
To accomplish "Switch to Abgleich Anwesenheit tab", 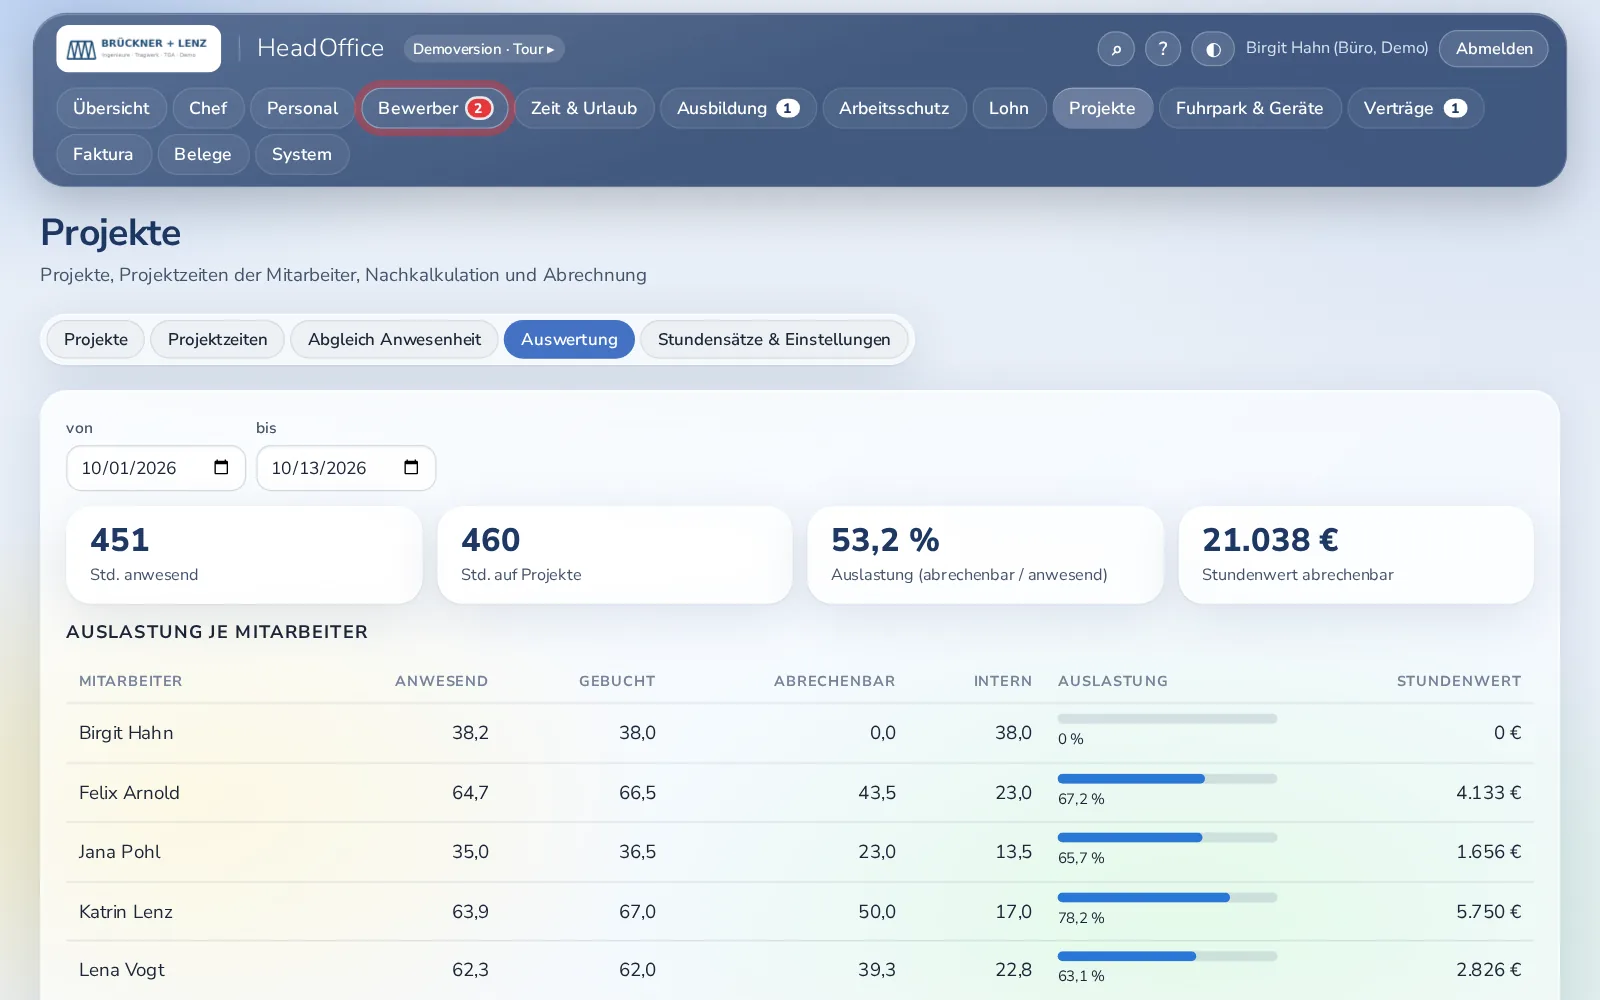I will pos(394,339).
